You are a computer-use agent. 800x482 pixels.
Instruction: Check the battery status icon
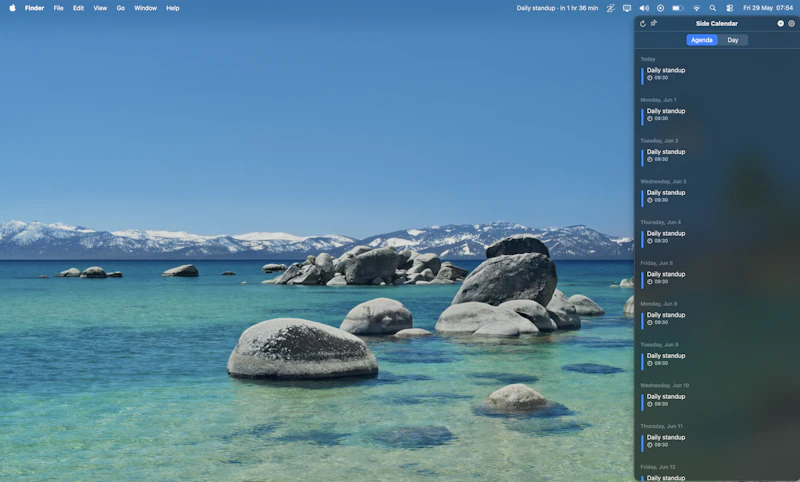click(678, 8)
